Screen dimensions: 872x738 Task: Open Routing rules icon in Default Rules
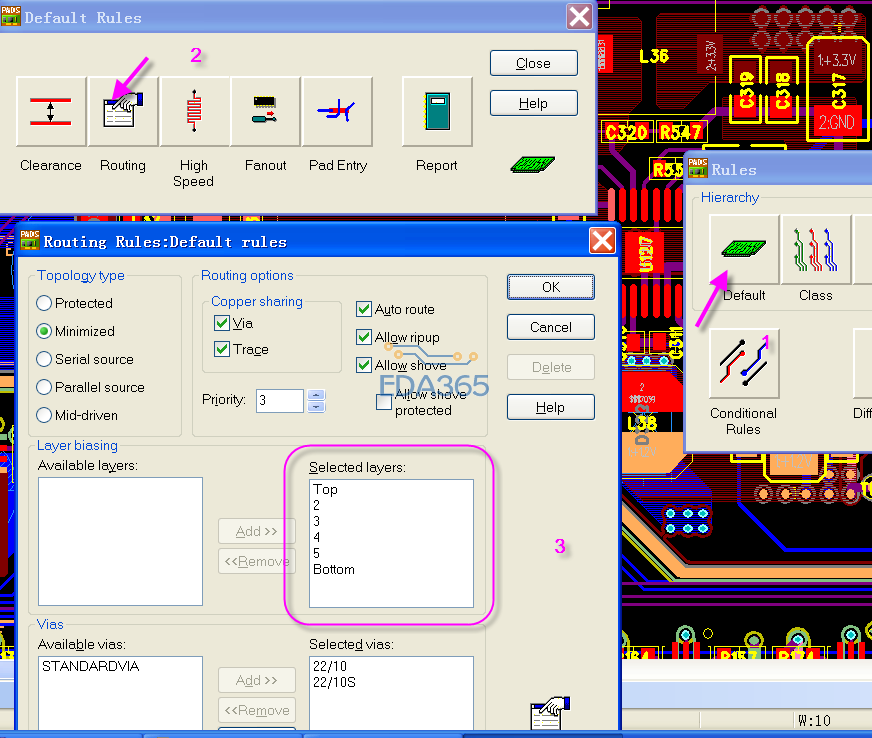point(123,111)
